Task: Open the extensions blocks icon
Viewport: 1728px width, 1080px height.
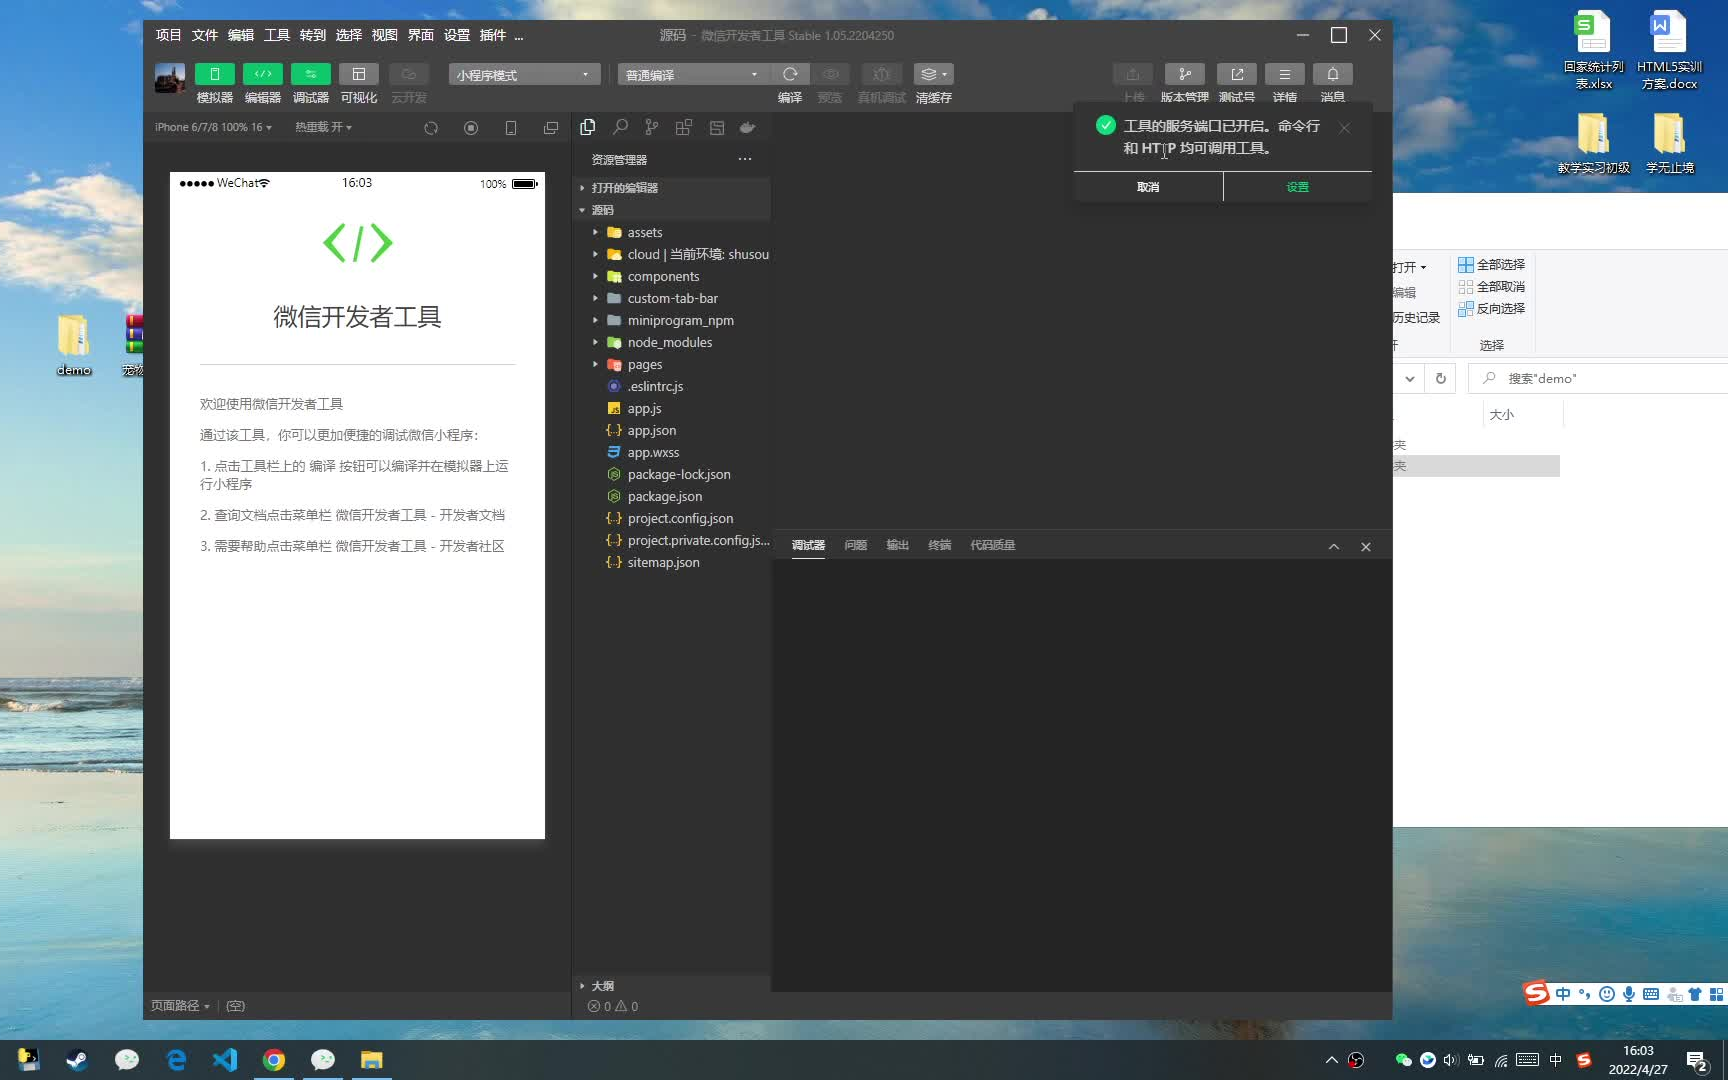Action: click(684, 127)
